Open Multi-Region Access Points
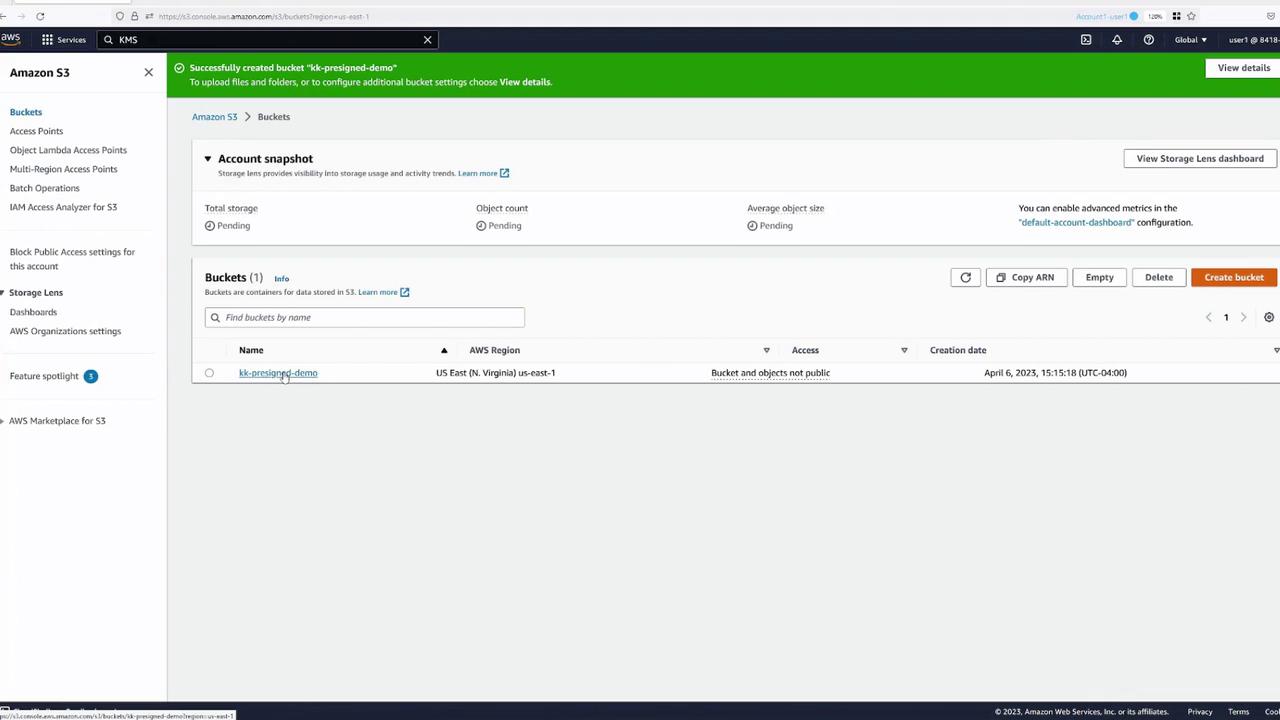This screenshot has height=720, width=1280. tap(63, 169)
